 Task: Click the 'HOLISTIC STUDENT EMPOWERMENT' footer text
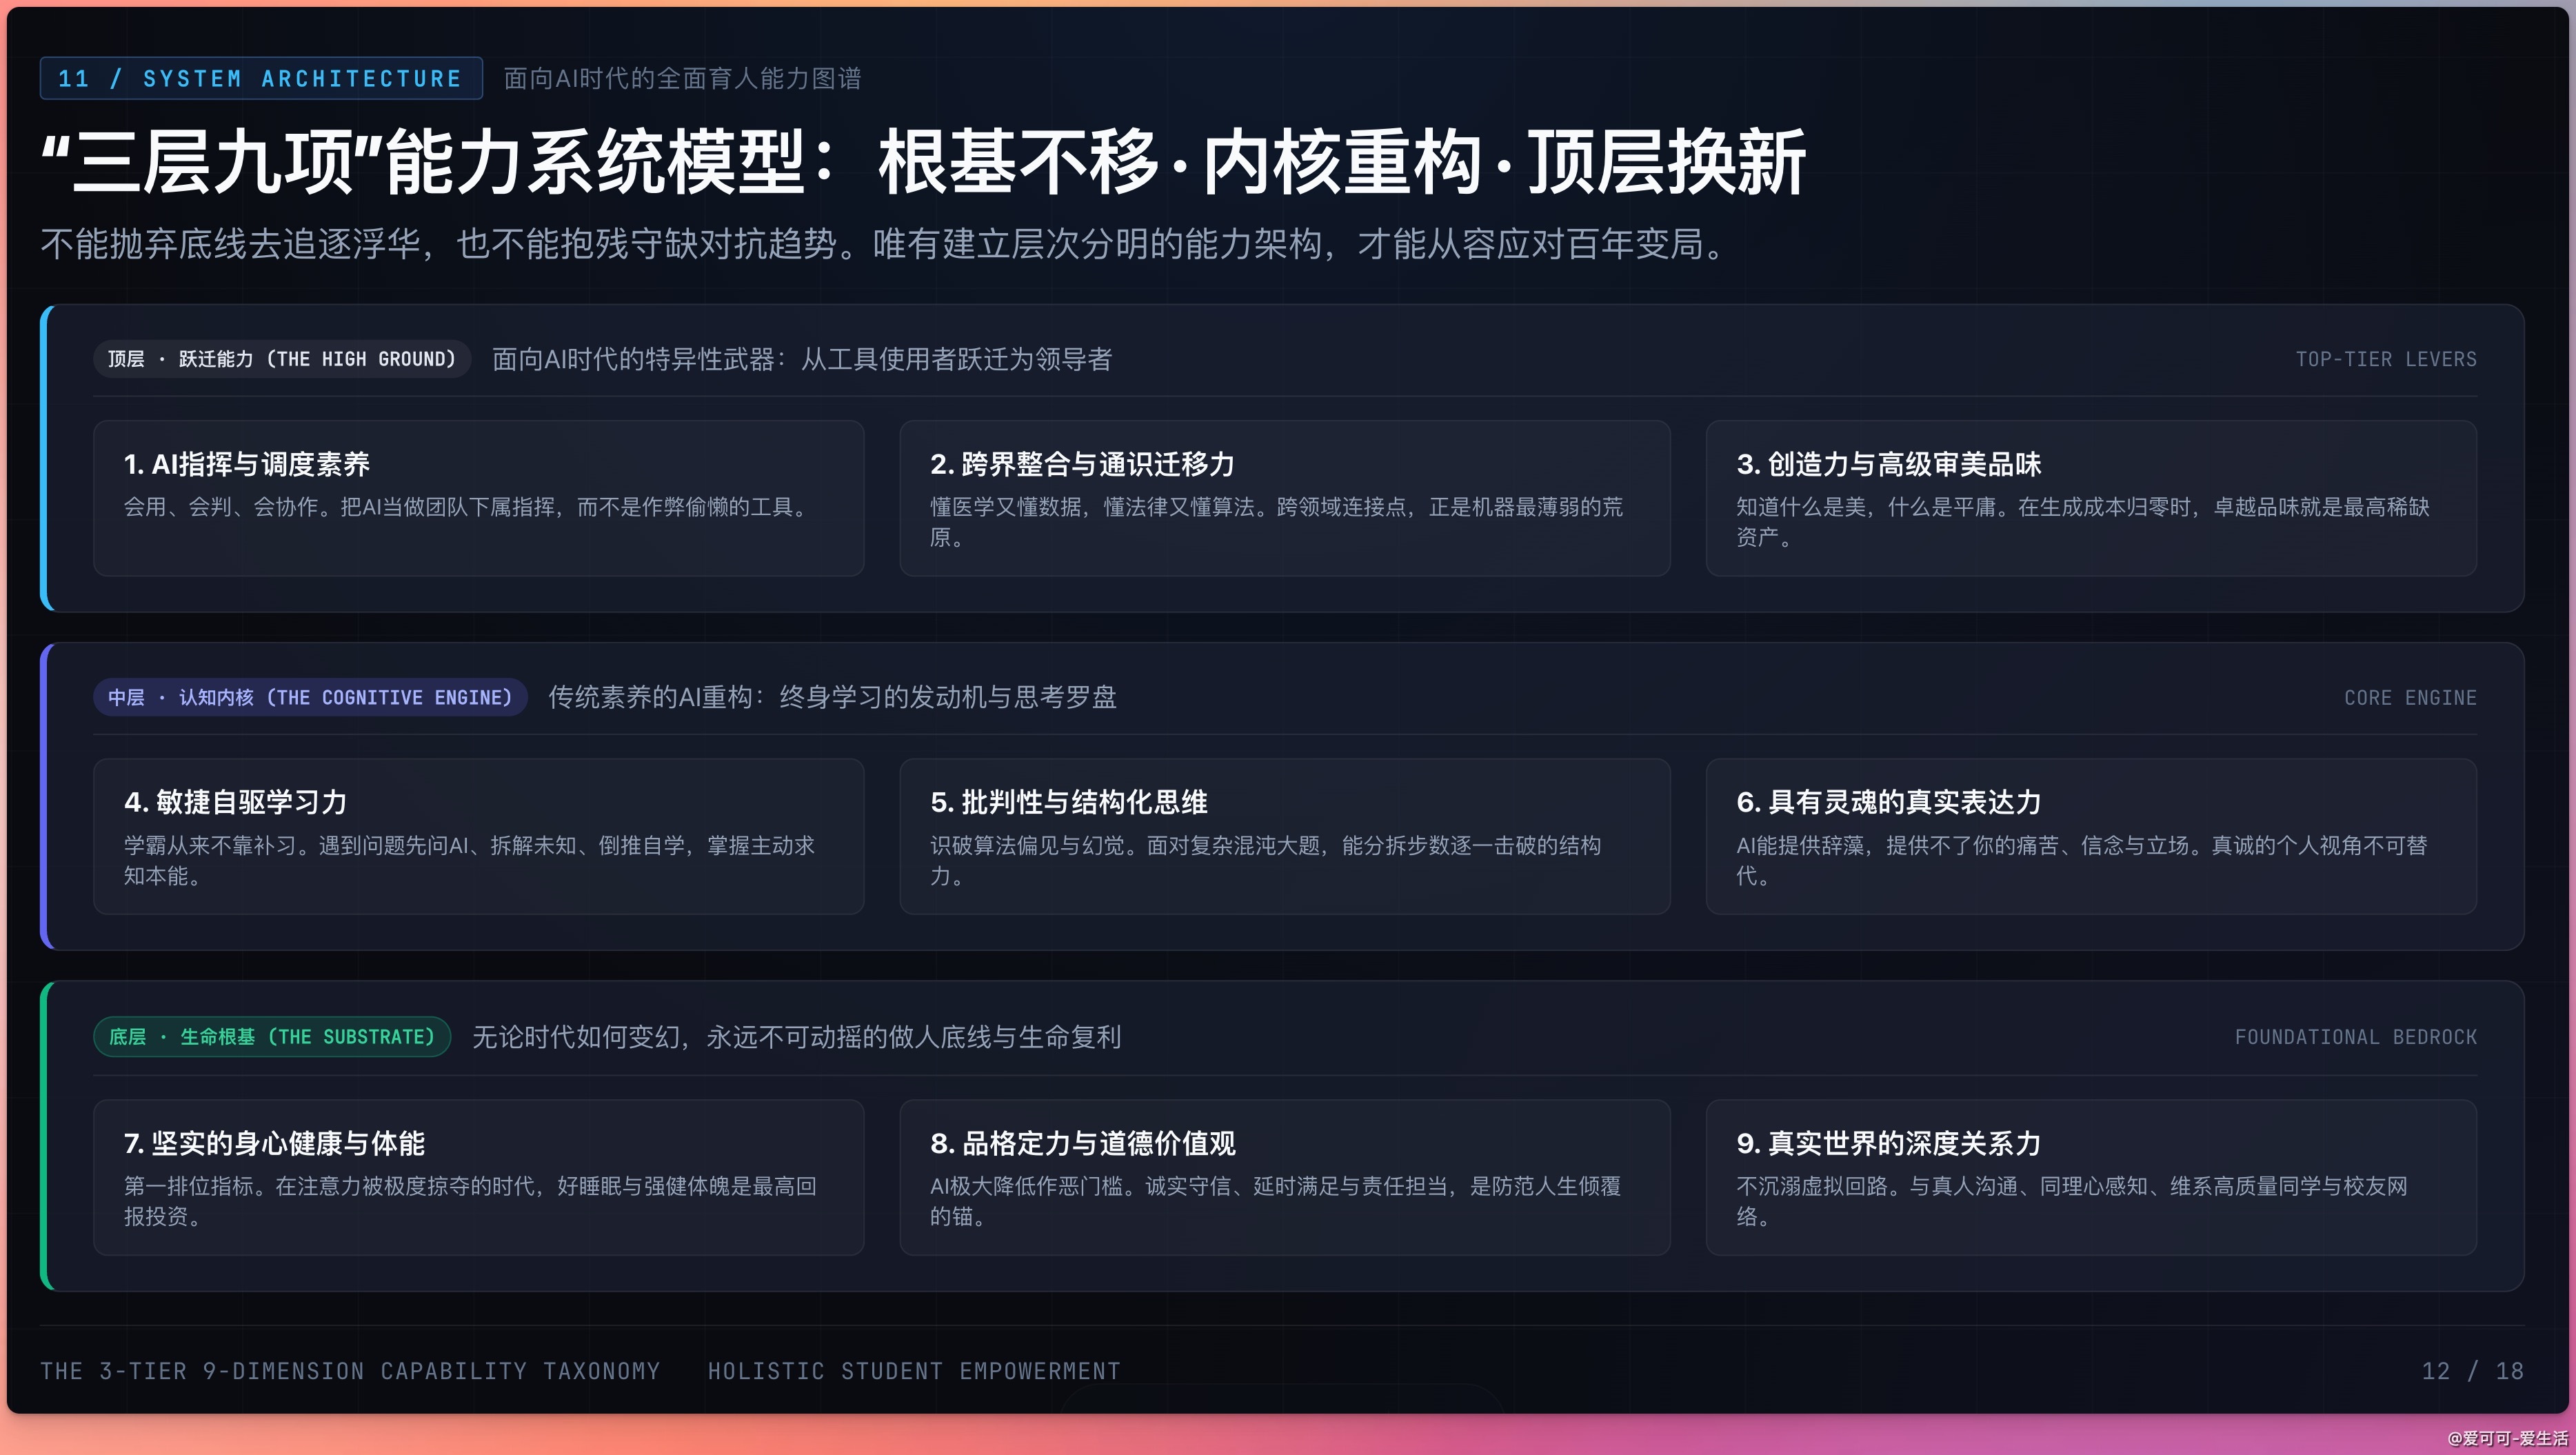914,1371
